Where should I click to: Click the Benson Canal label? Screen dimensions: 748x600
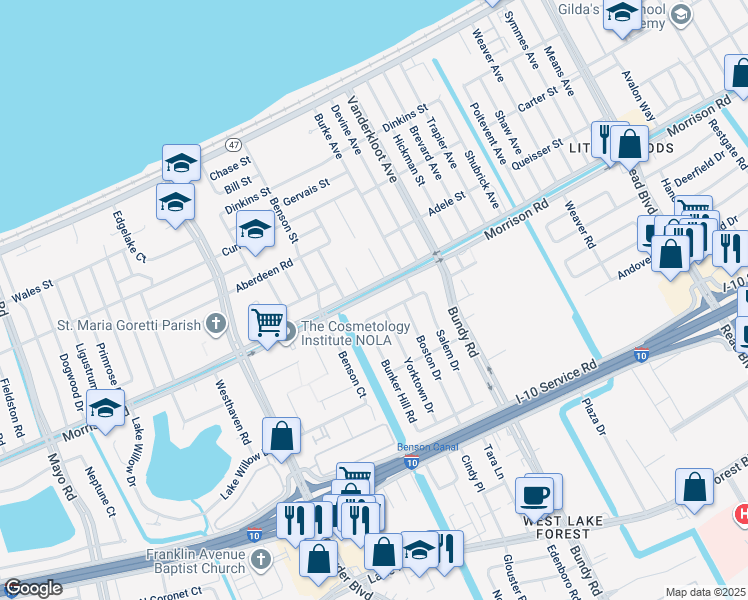pyautogui.click(x=428, y=447)
